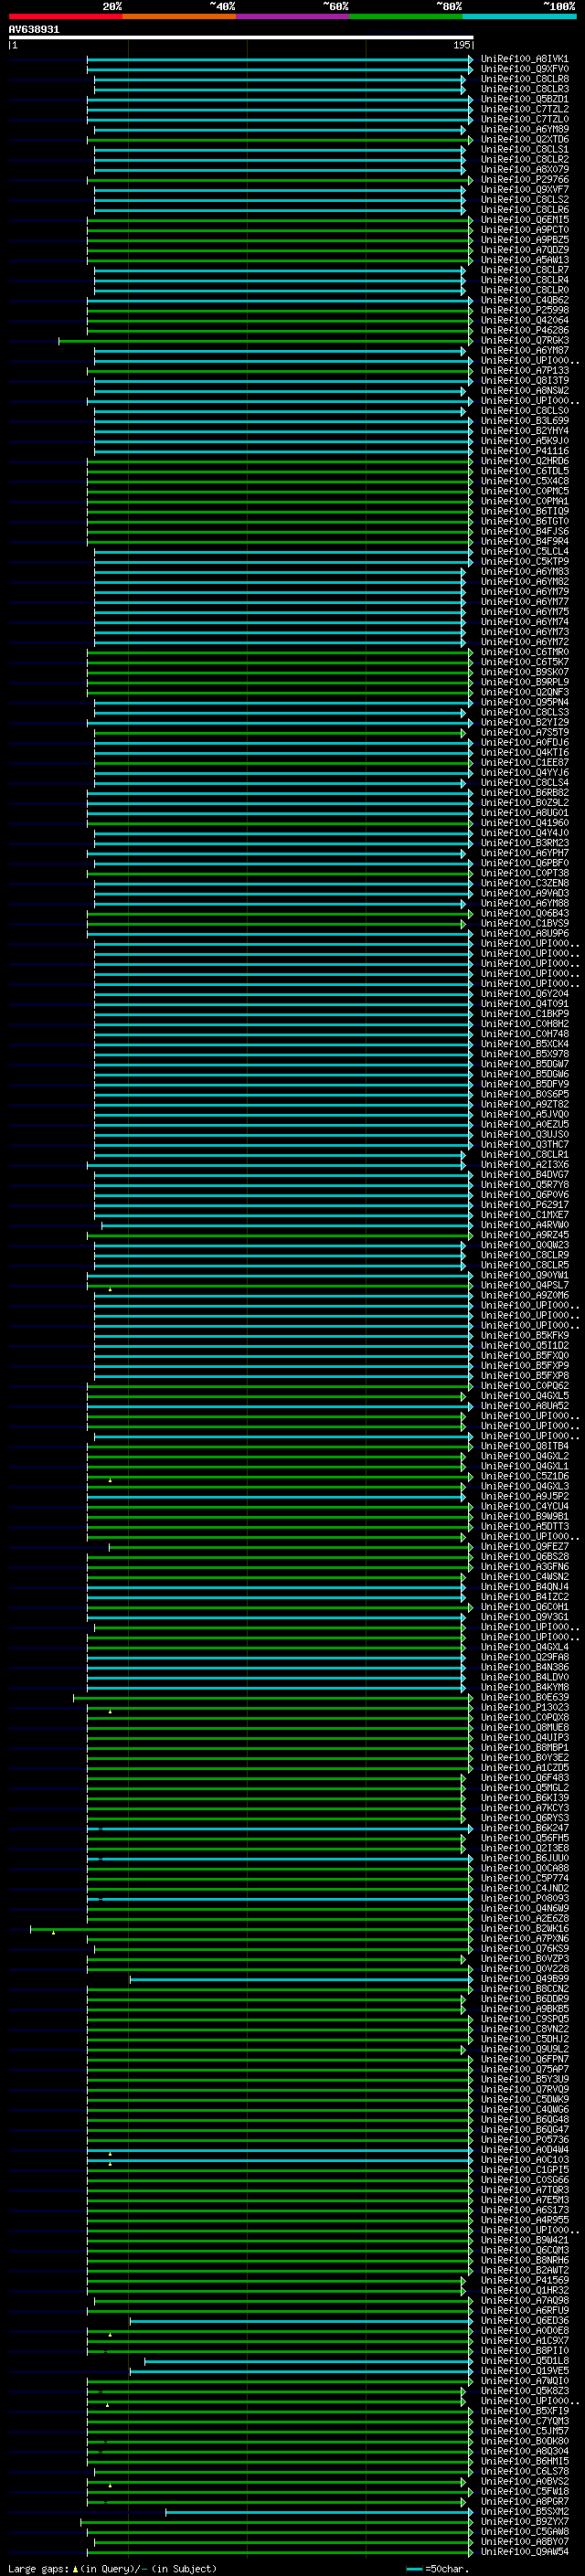Select the label UniRef100_C4QB62
The image size is (585, 2576).
(x=524, y=300)
